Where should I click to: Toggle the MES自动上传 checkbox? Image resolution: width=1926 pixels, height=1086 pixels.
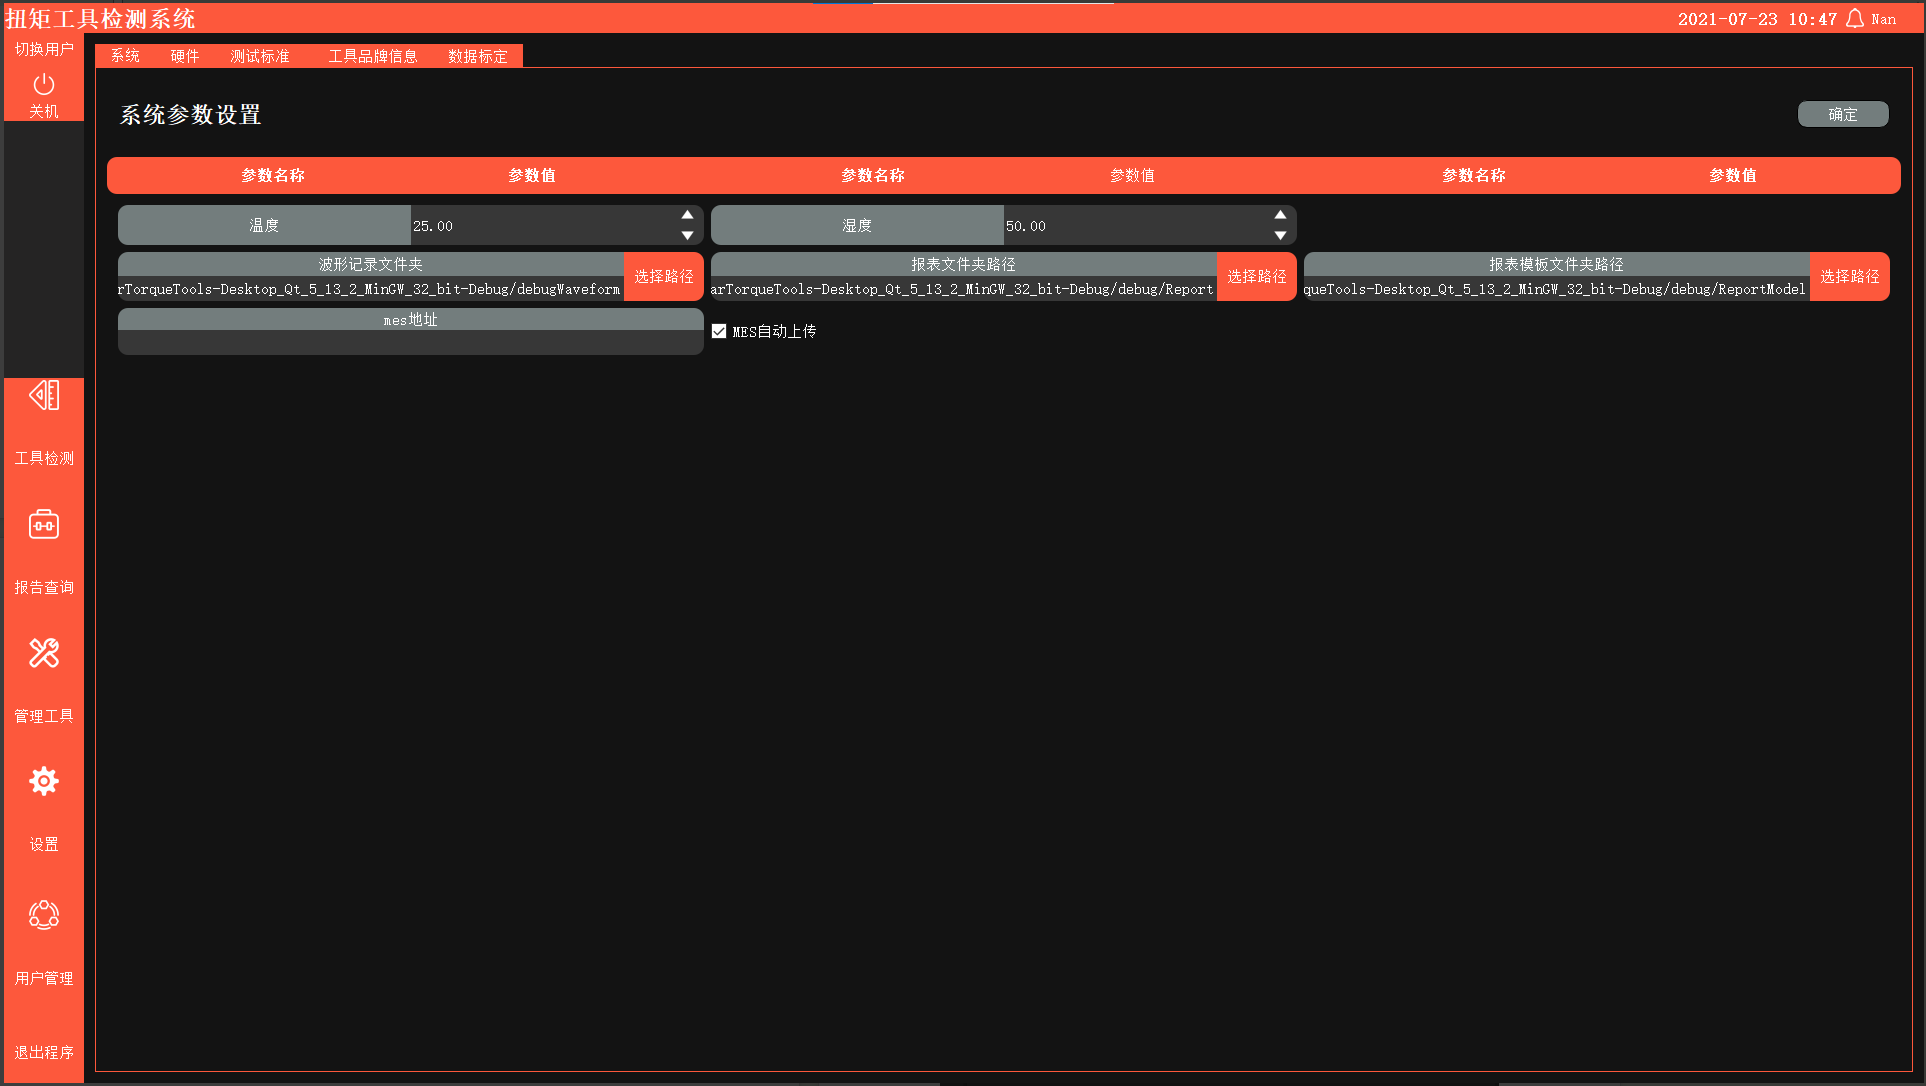click(x=719, y=331)
